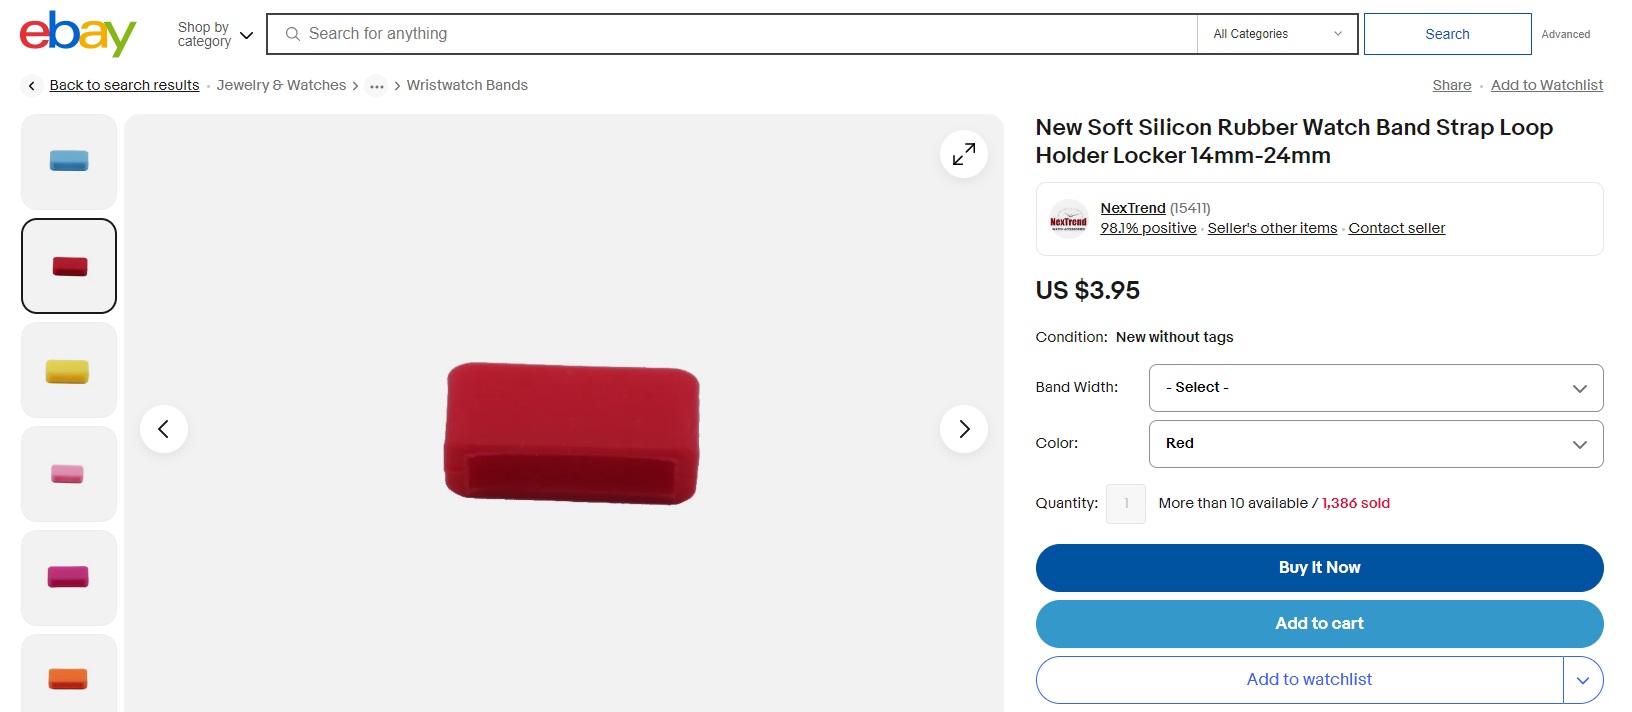Click the search magnifier icon
Screen dimensions: 1632x712
(x=293, y=34)
